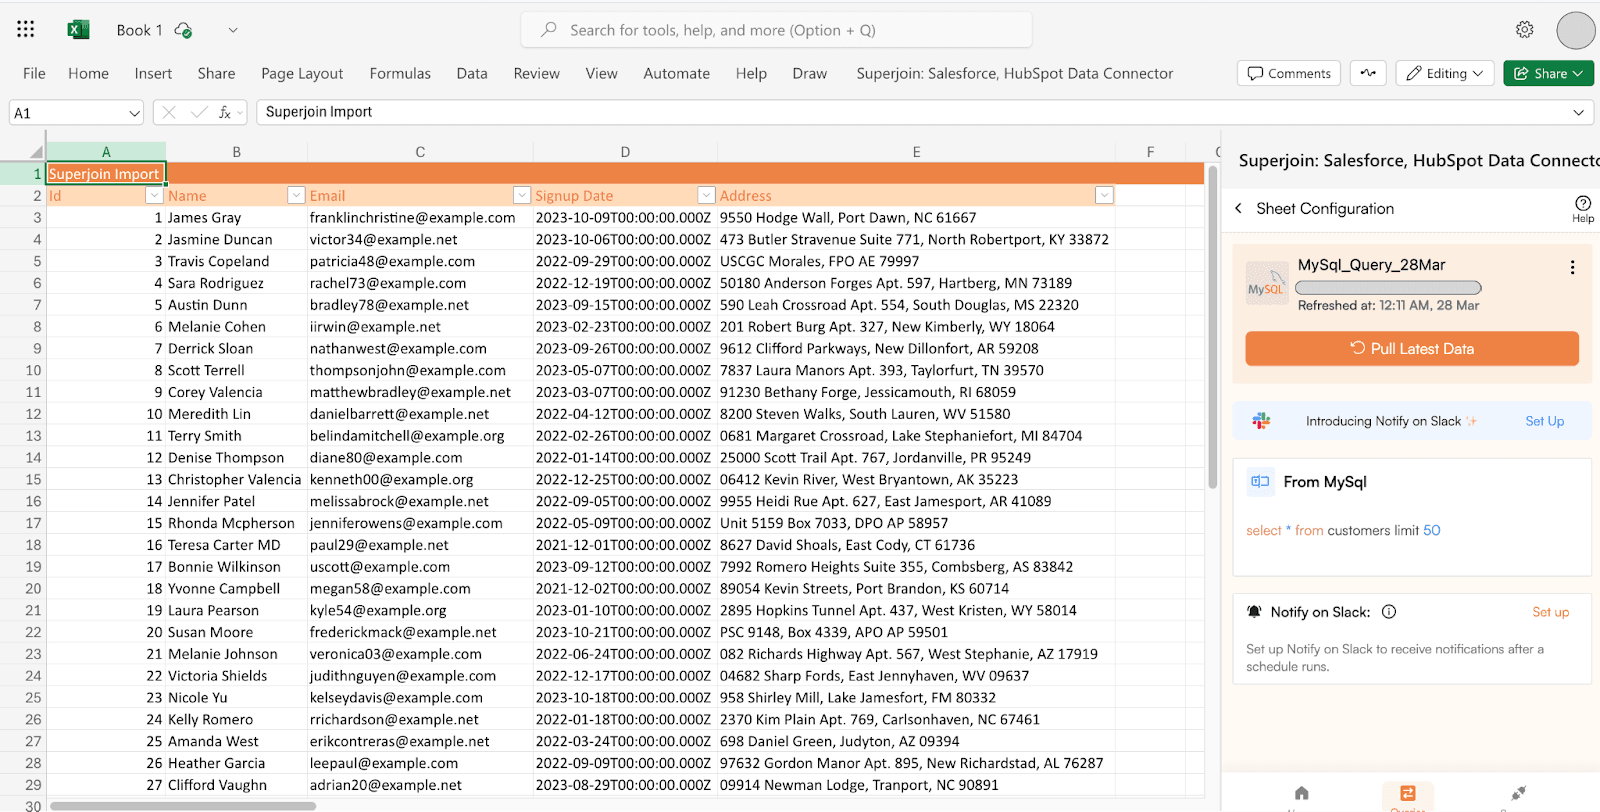Select column D header
The height and width of the screenshot is (812, 1600).
coord(625,152)
